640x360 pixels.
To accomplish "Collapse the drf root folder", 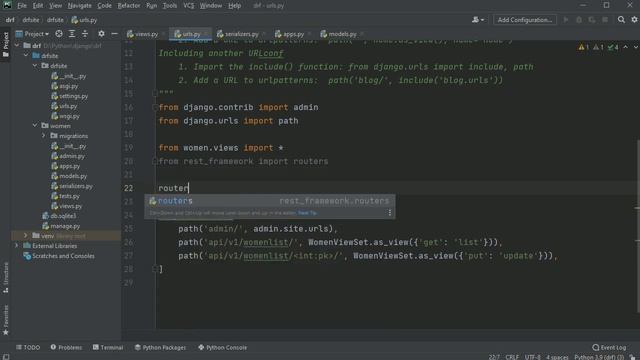I will [17, 46].
